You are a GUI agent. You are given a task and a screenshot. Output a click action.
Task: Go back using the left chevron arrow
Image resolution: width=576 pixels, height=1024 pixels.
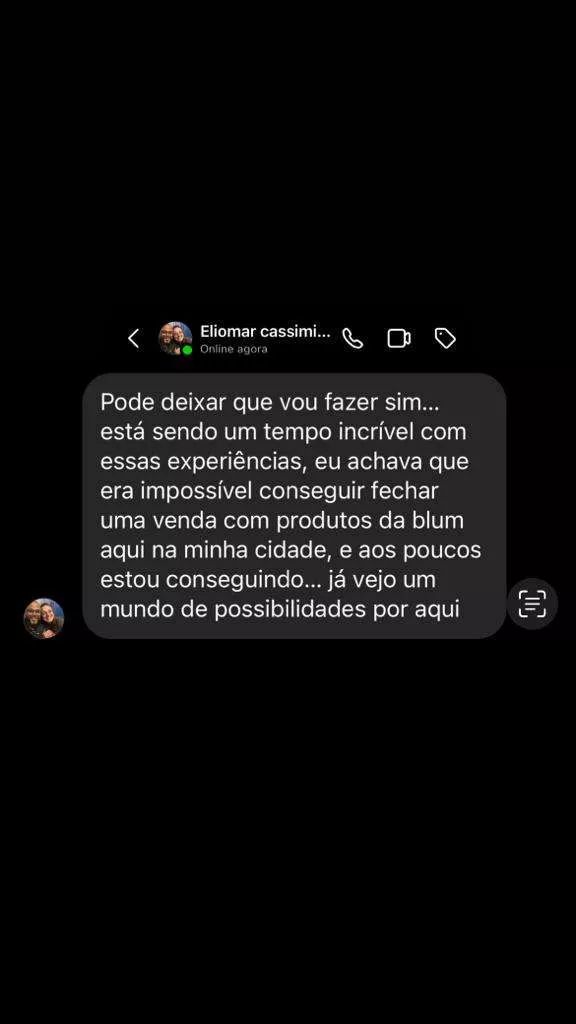[x=133, y=338]
